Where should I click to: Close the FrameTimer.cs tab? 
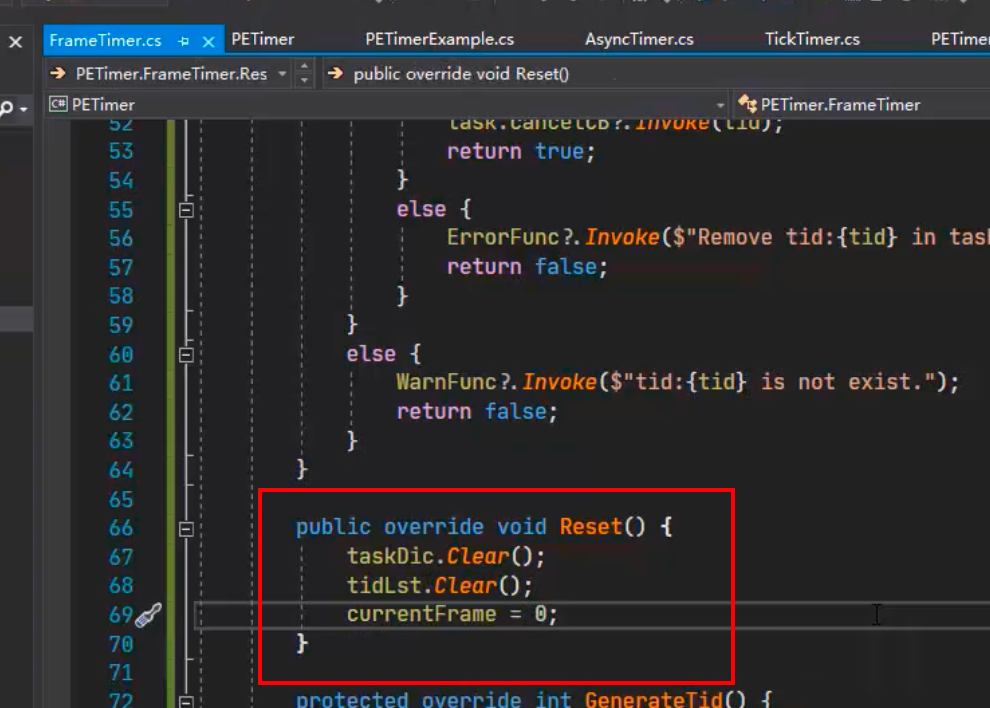point(208,42)
